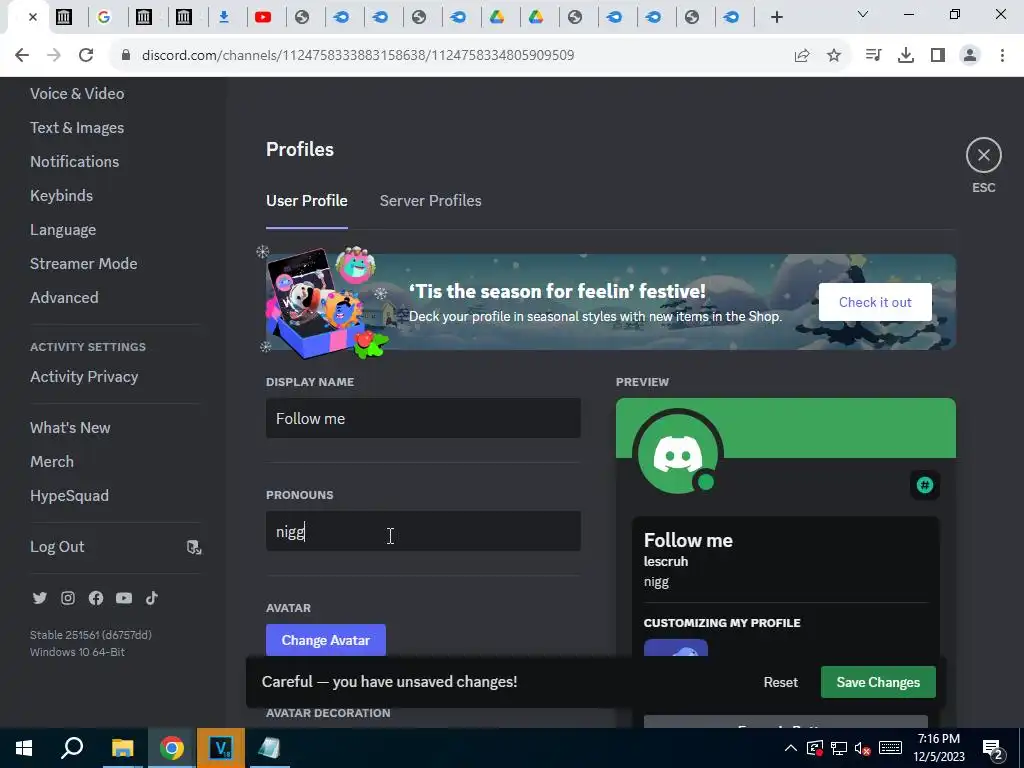The height and width of the screenshot is (768, 1024).
Task: Click Chrome icon in taskbar
Action: click(x=172, y=748)
